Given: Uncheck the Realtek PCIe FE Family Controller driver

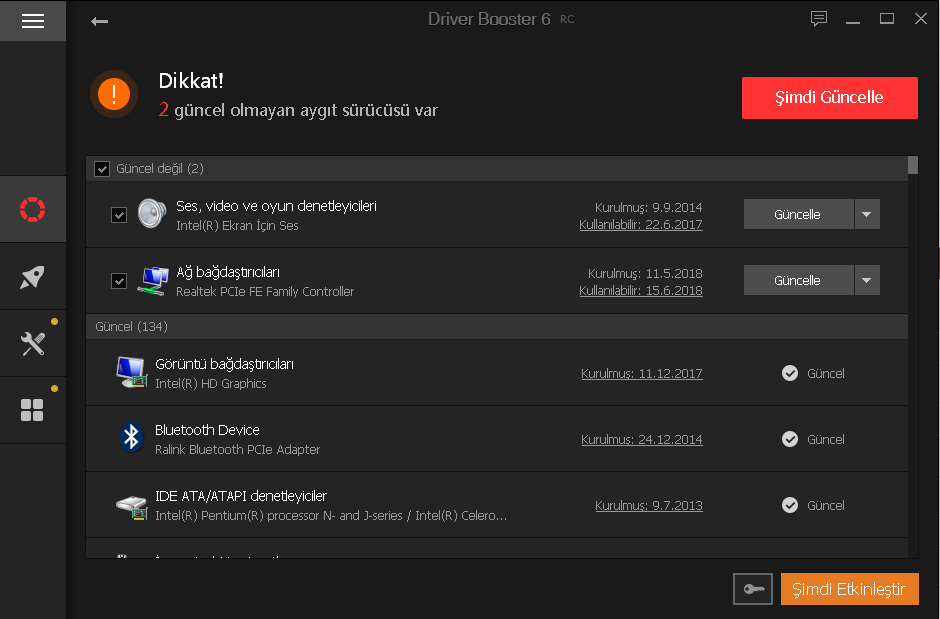Looking at the screenshot, I should tap(119, 280).
